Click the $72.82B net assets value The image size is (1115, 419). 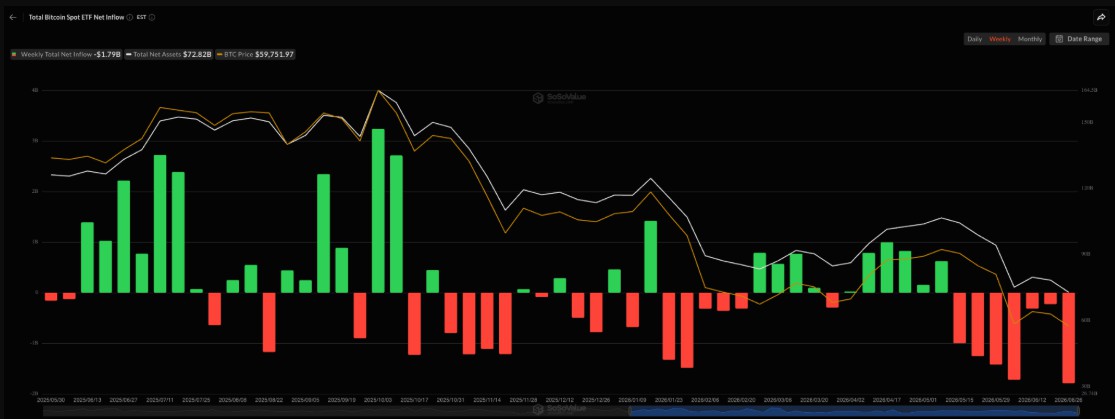tap(197, 54)
